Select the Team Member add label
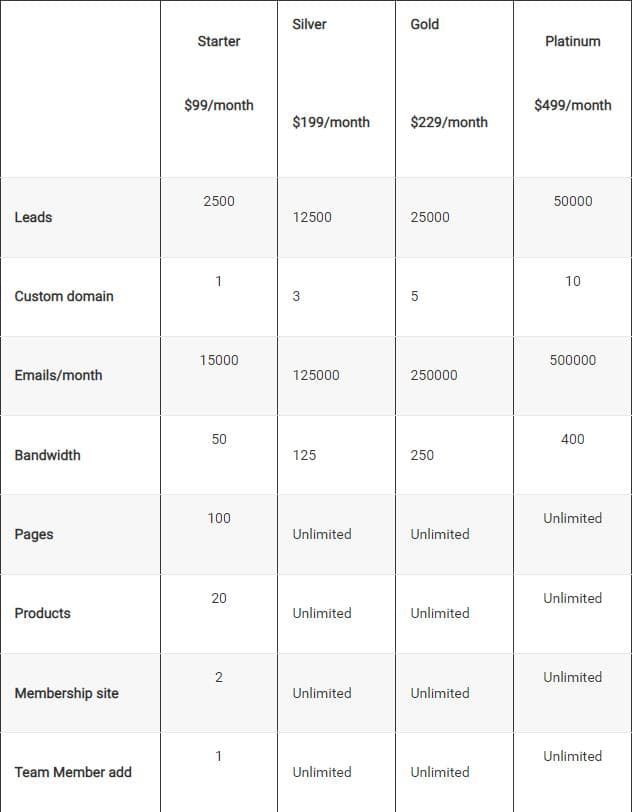 point(73,772)
